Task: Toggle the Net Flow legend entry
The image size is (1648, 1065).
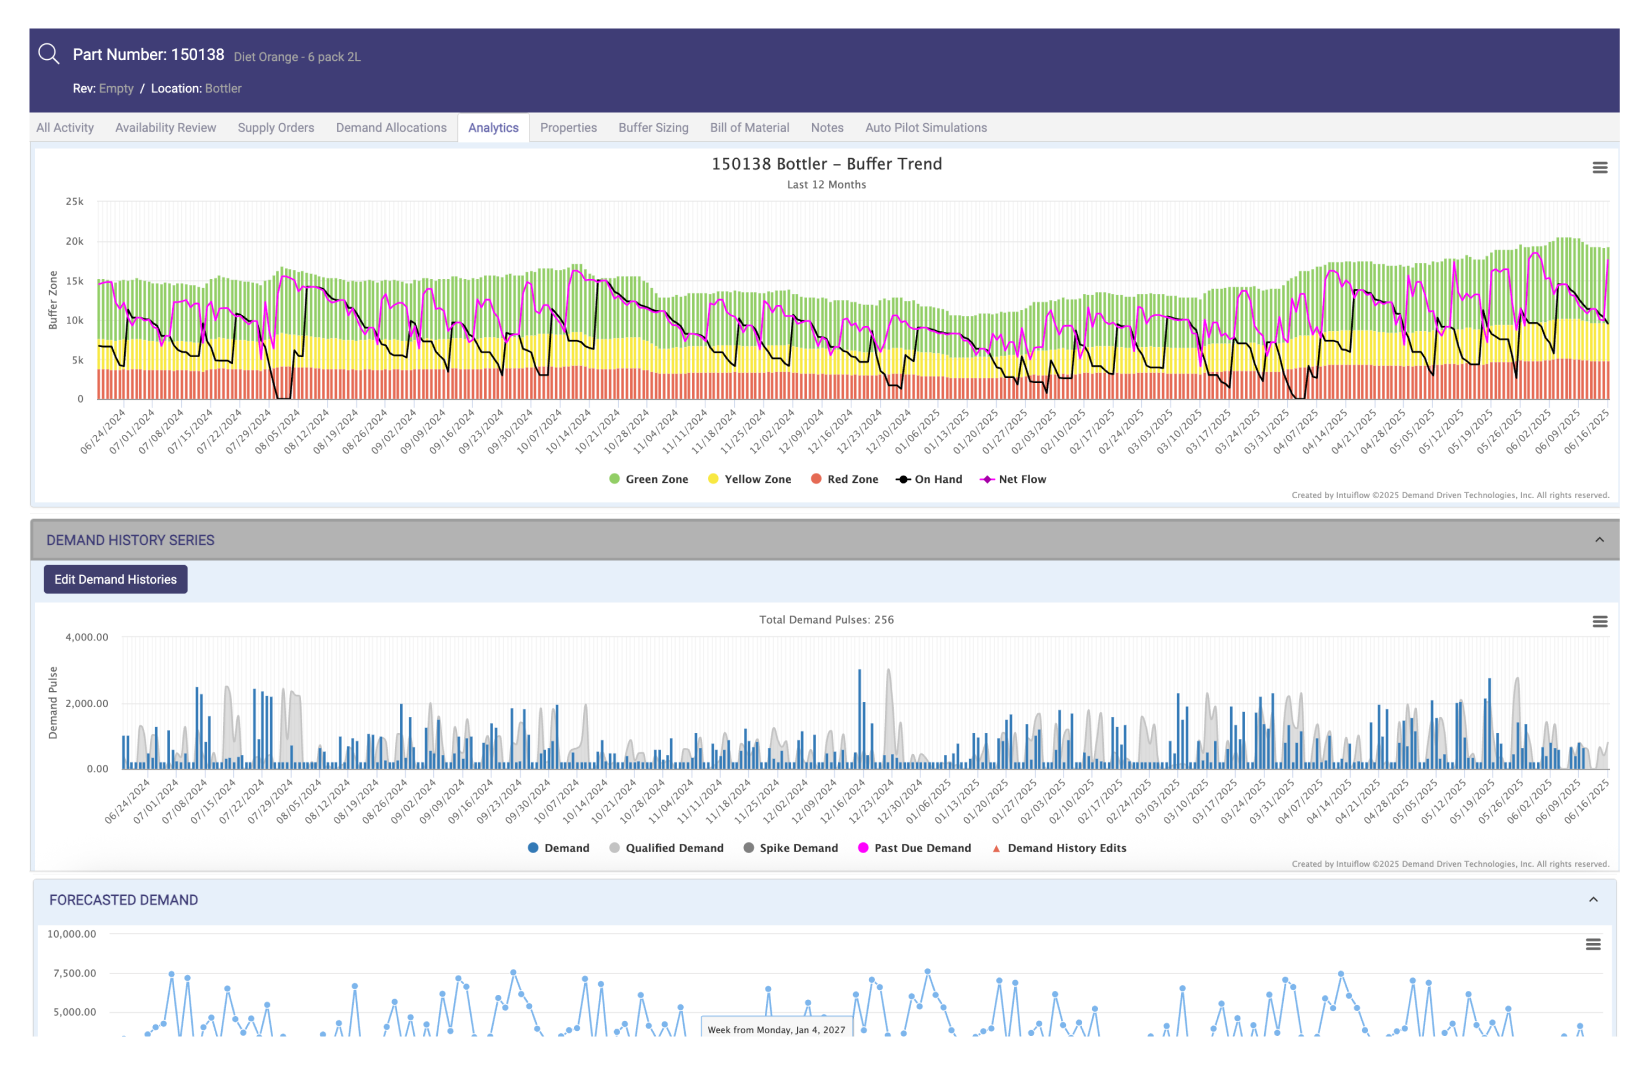Action: click(1013, 480)
